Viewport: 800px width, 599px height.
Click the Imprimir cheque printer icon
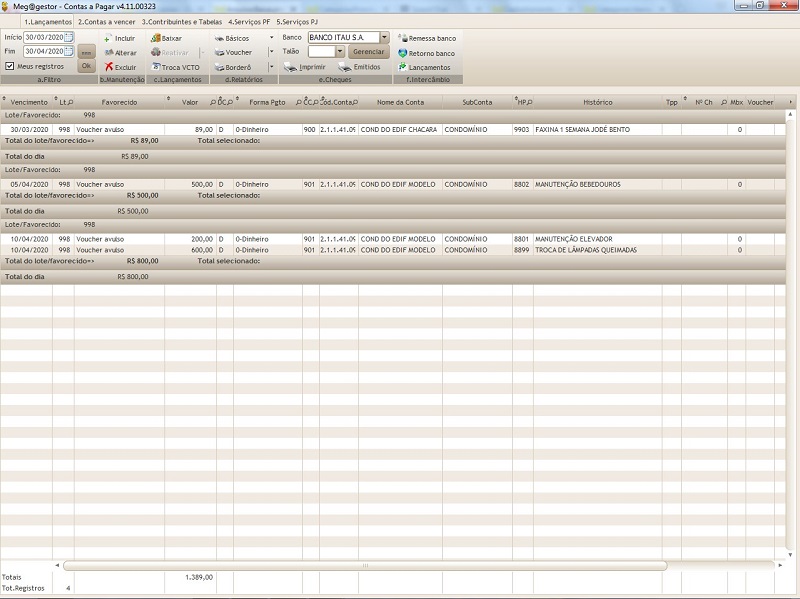(290, 67)
